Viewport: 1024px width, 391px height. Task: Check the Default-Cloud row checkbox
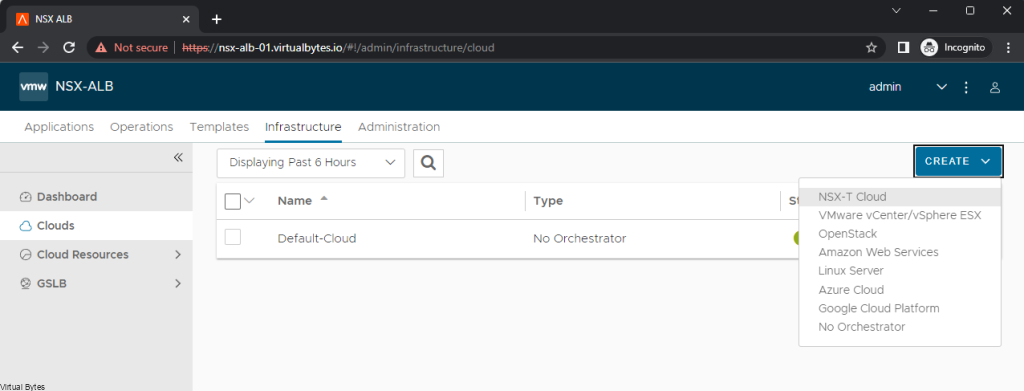pyautogui.click(x=232, y=238)
